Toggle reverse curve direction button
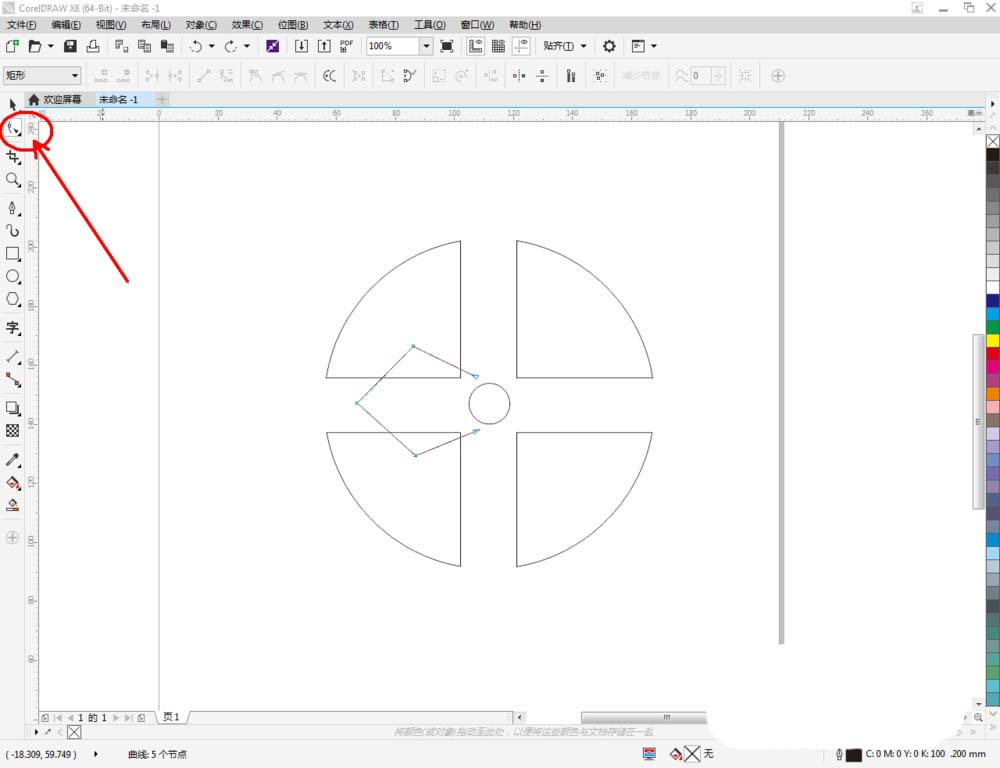 pos(329,76)
